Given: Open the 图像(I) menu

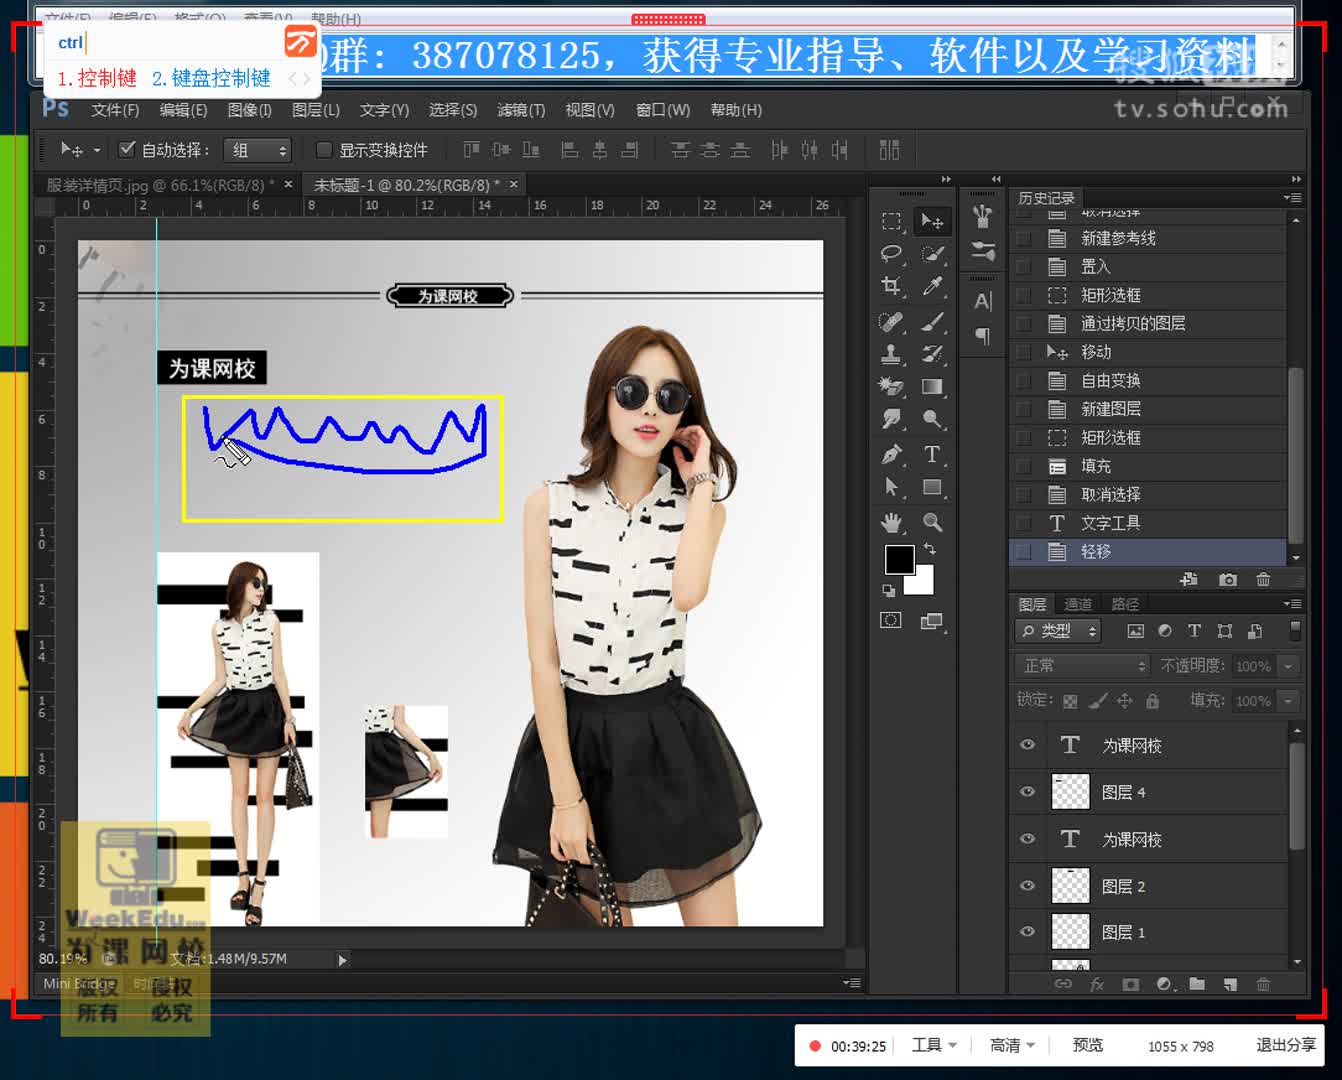Looking at the screenshot, I should pos(249,110).
